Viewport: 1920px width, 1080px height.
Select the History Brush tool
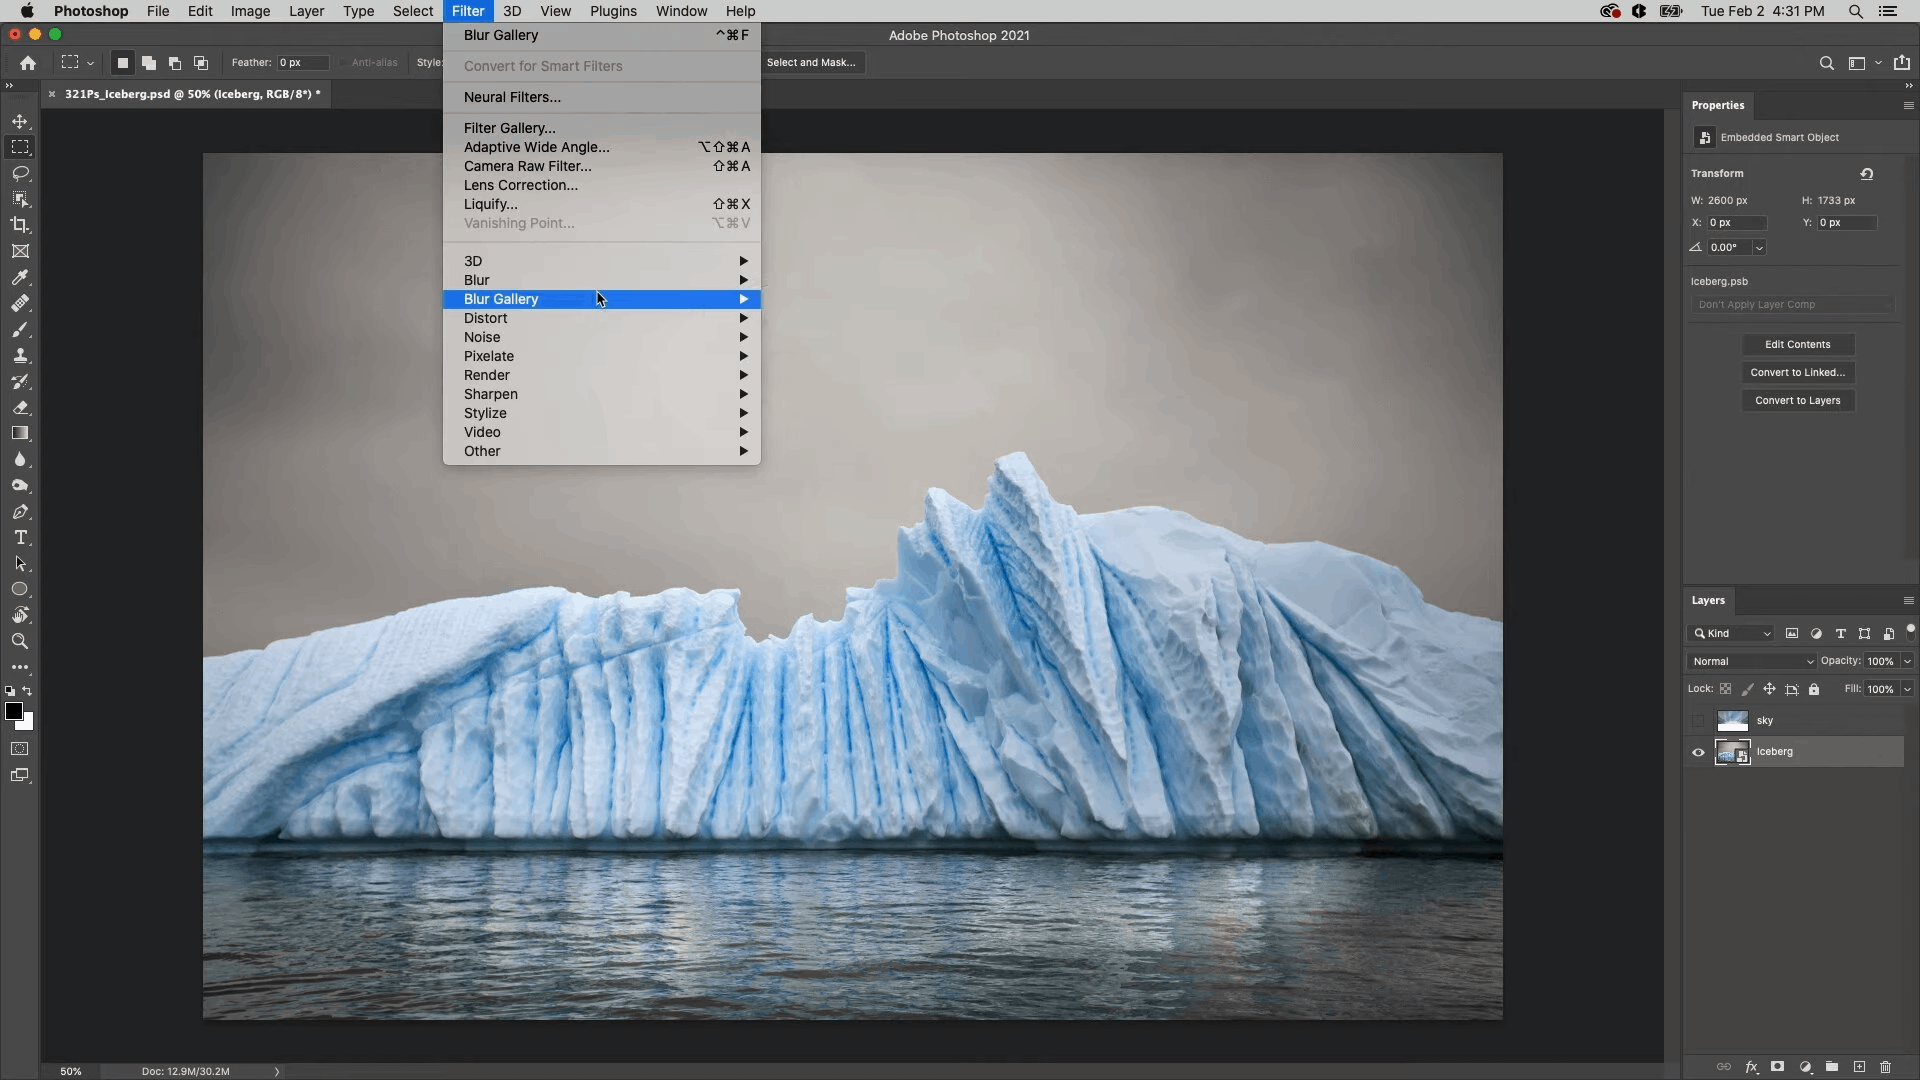(20, 381)
